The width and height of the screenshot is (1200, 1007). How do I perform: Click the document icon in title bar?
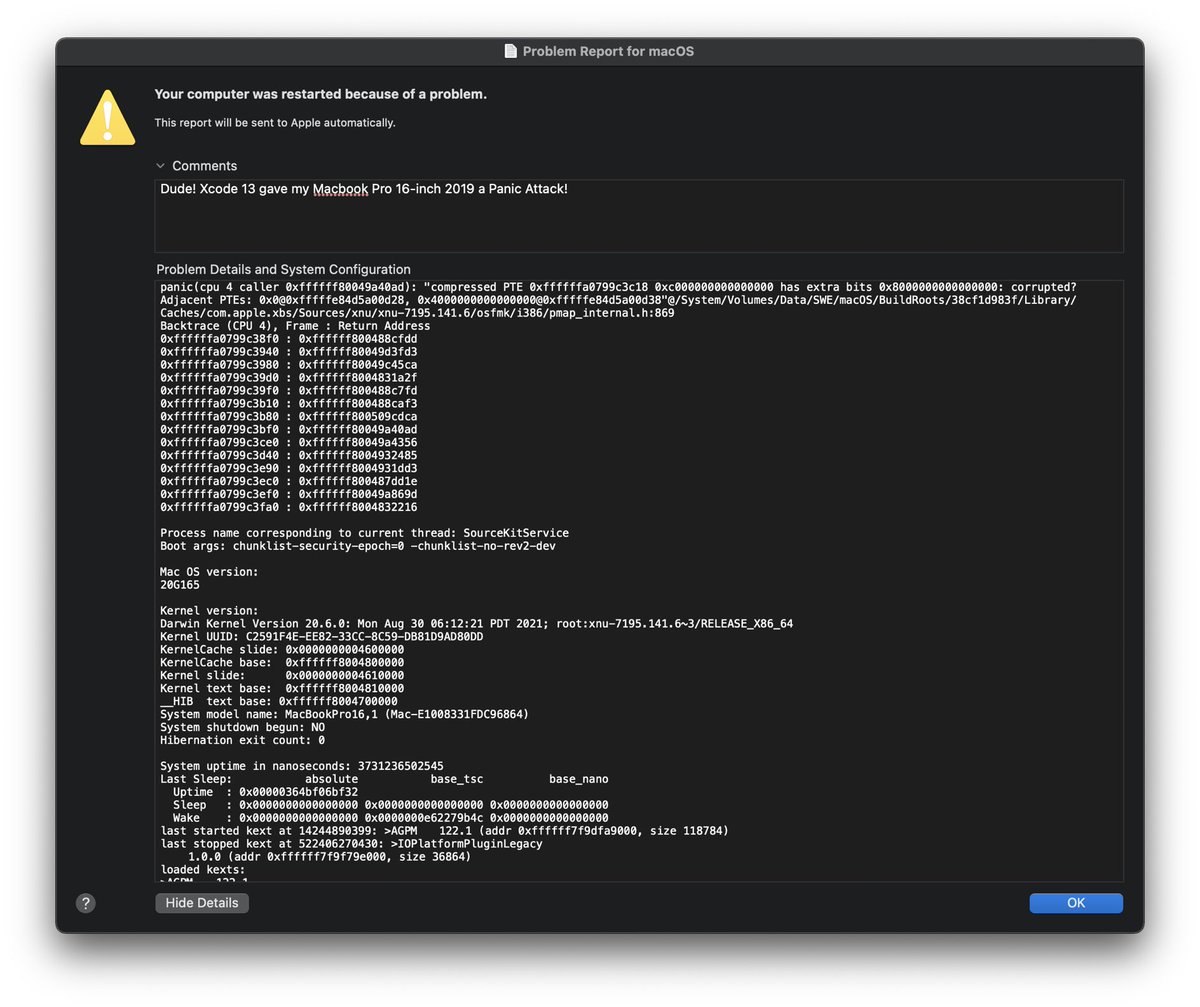511,51
